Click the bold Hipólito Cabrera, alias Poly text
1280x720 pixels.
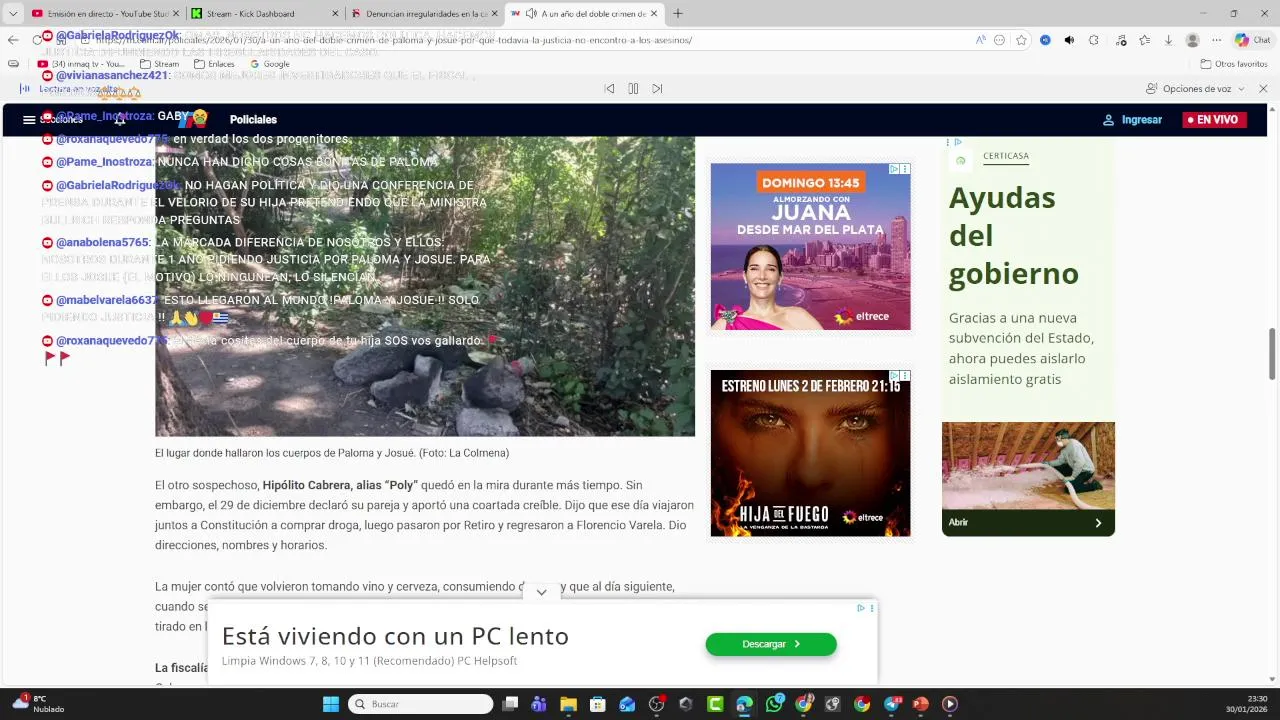[340, 485]
